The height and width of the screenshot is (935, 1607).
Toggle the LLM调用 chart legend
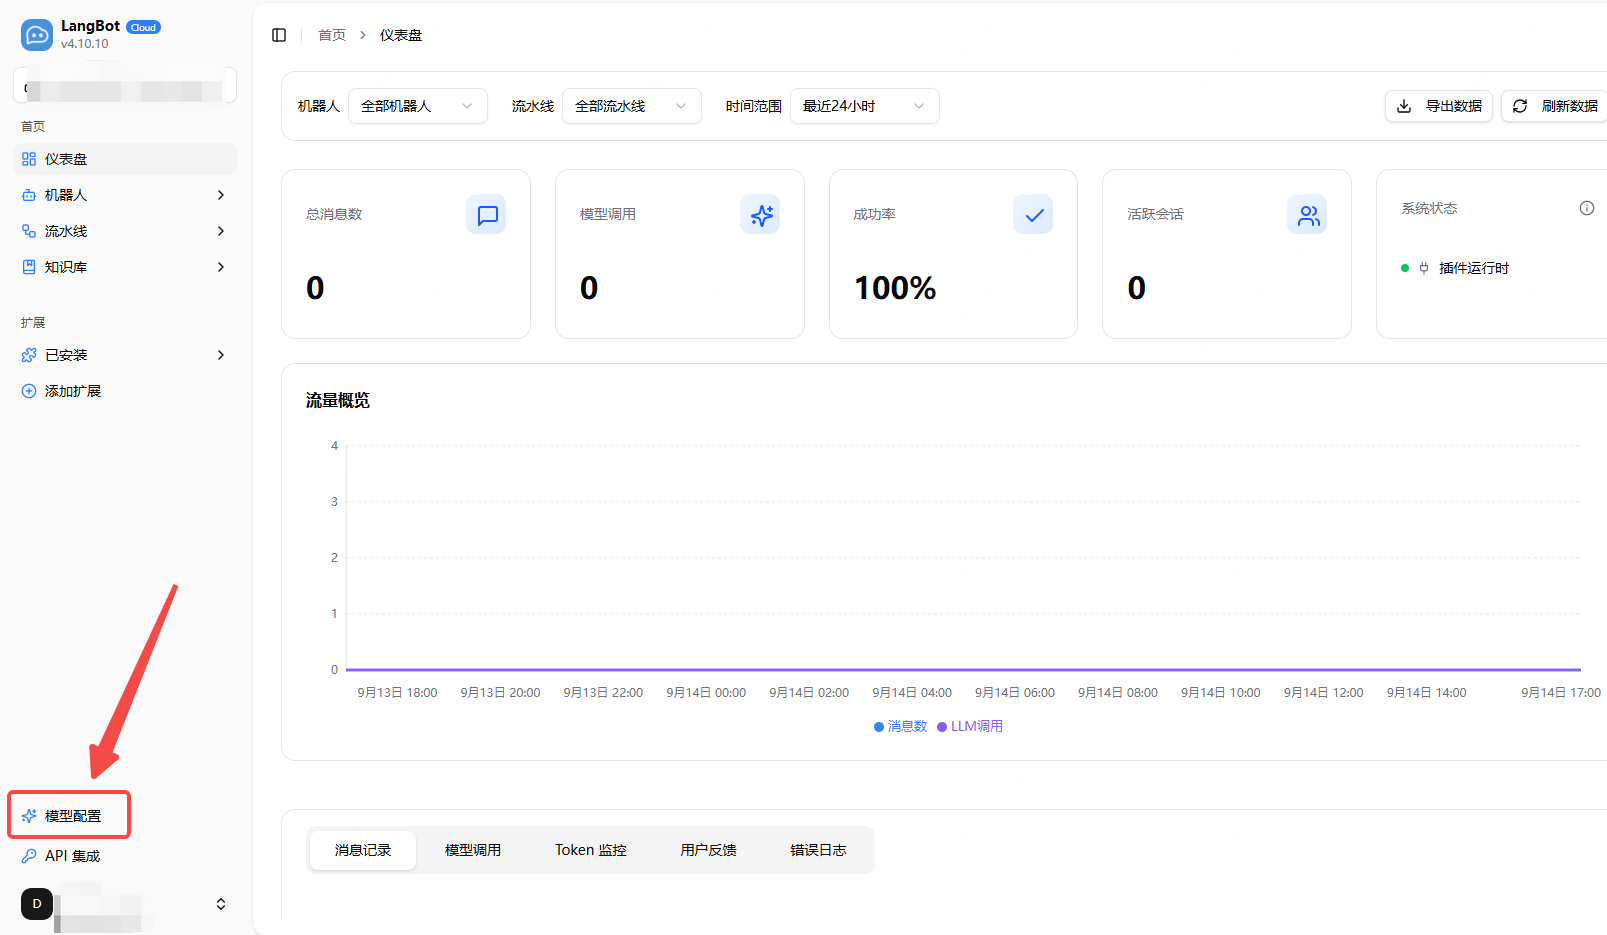tap(970, 726)
